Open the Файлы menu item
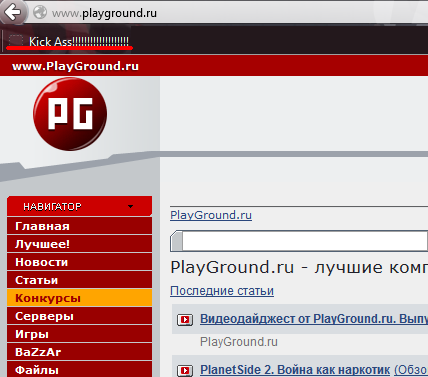Image resolution: width=428 pixels, height=377 pixels. coord(79,369)
